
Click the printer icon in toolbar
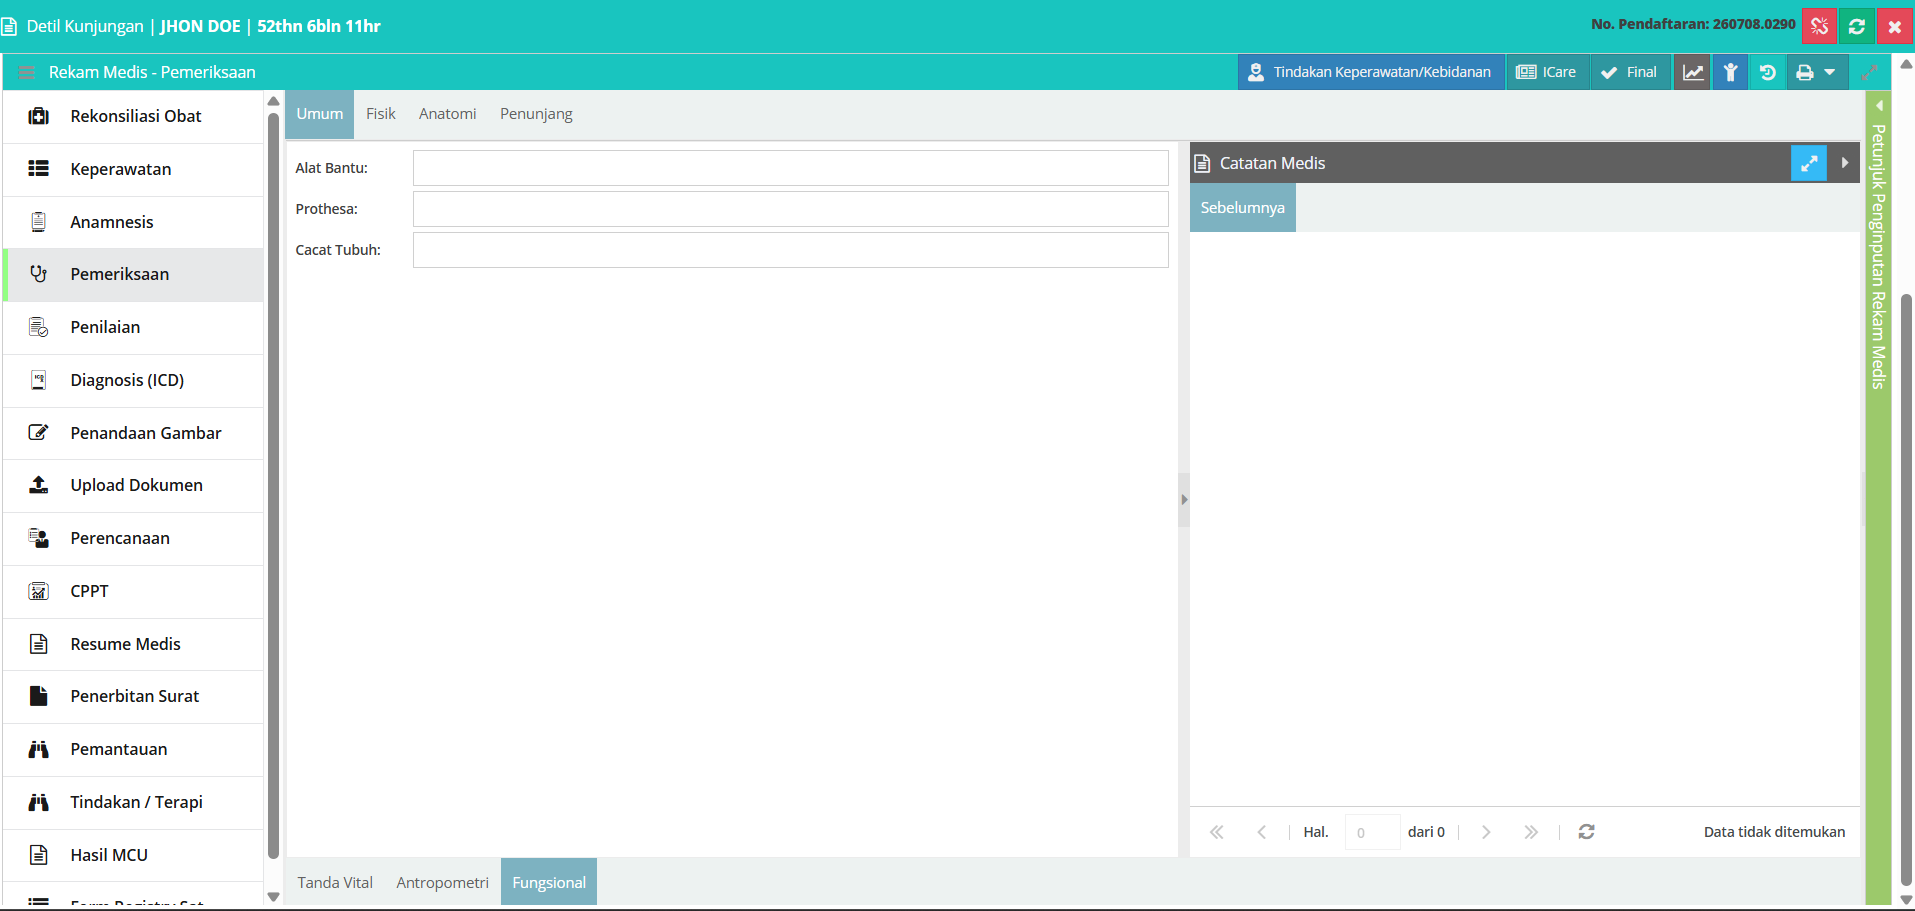point(1805,72)
